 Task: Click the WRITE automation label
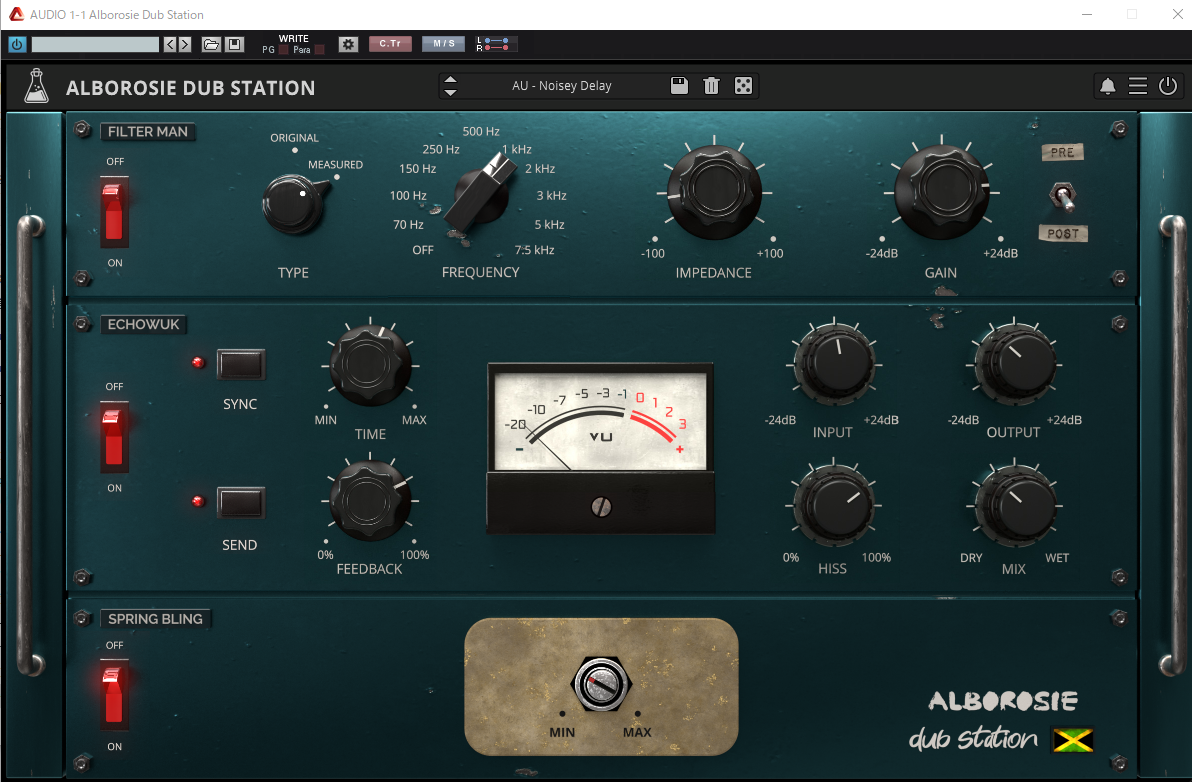coord(293,38)
